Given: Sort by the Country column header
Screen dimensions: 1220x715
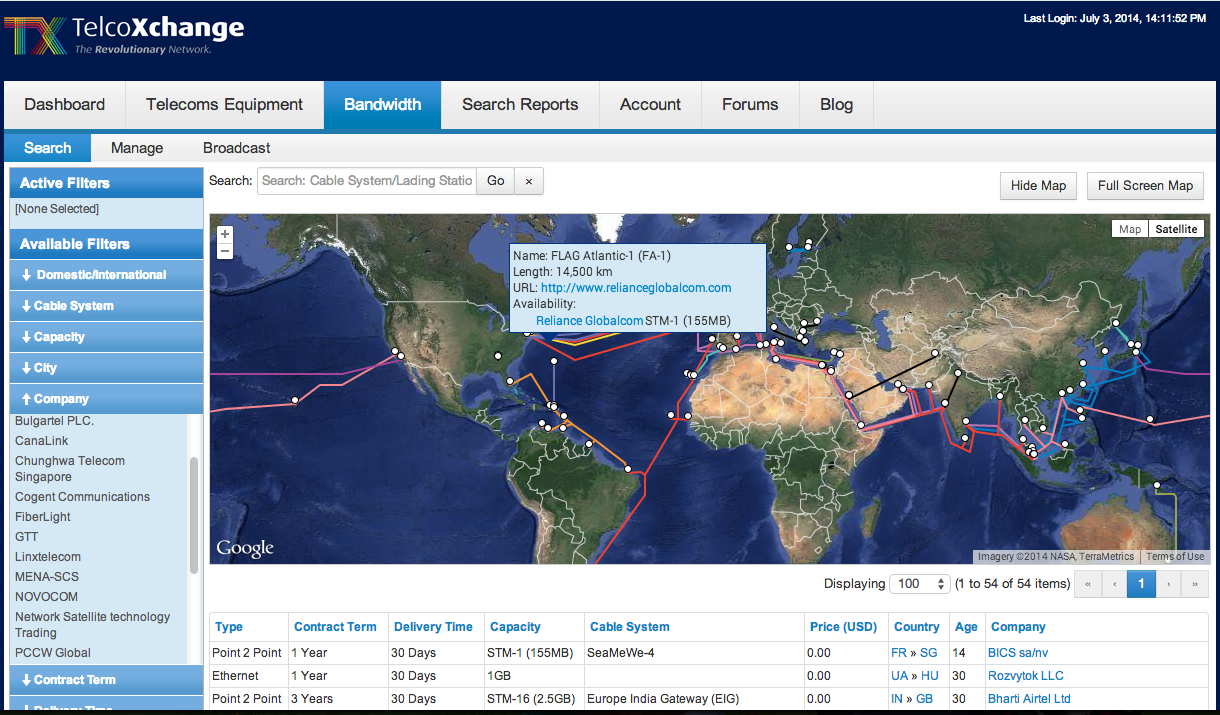Looking at the screenshot, I should tap(917, 627).
